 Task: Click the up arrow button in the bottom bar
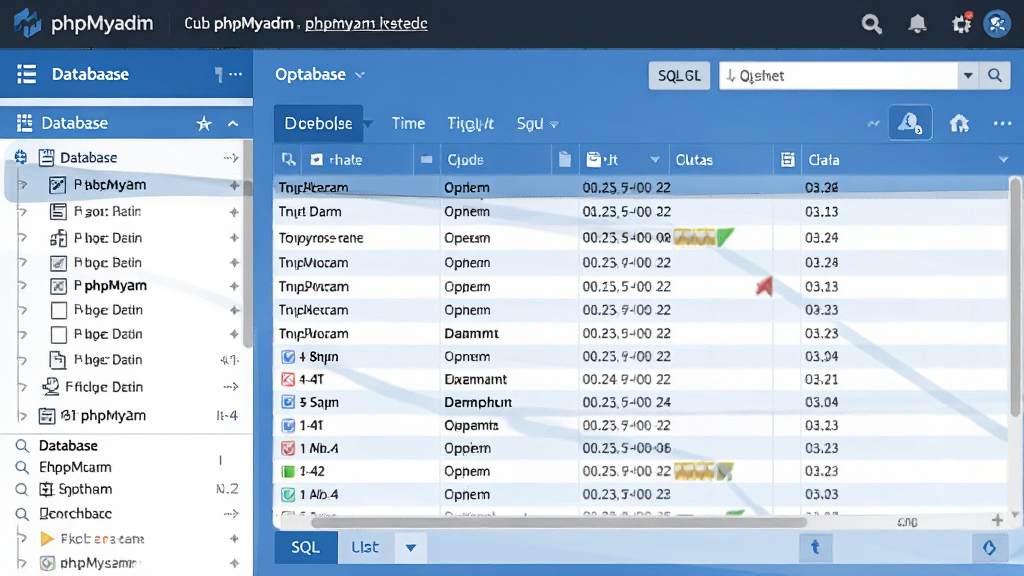click(815, 547)
